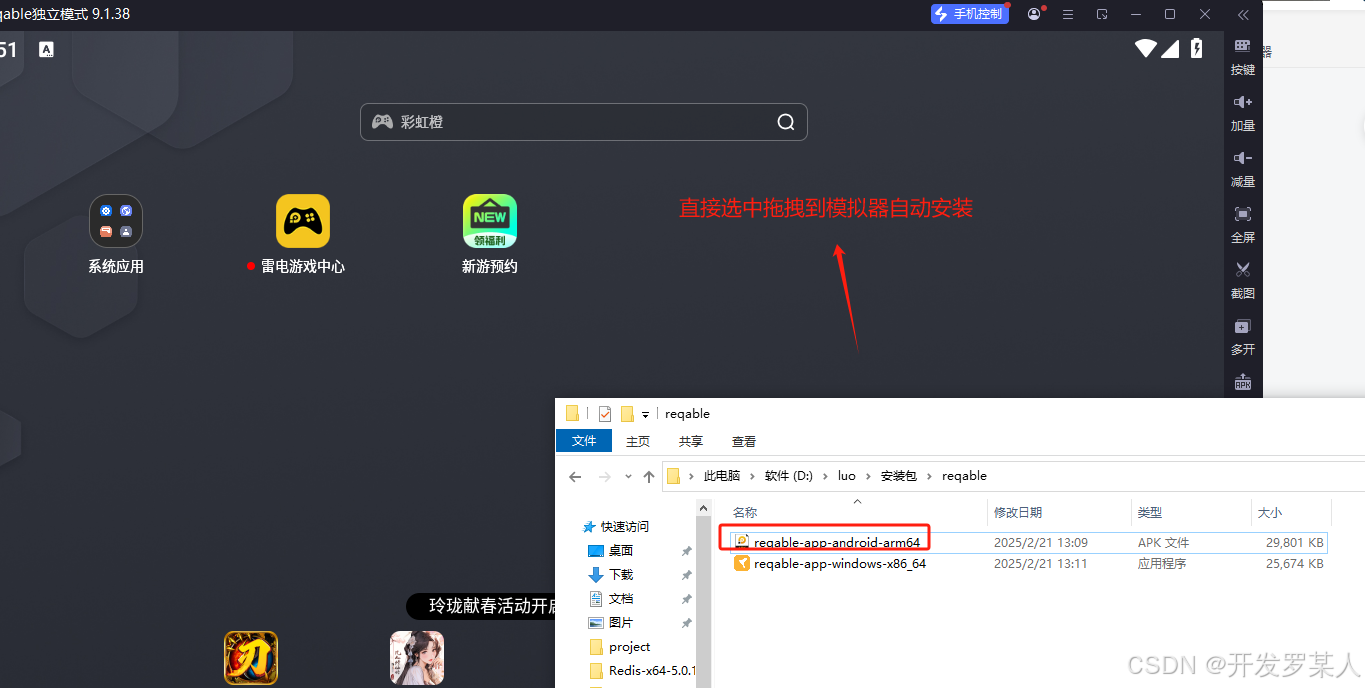Open the recent locations dropdown arrow
The image size is (1365, 688).
(628, 477)
